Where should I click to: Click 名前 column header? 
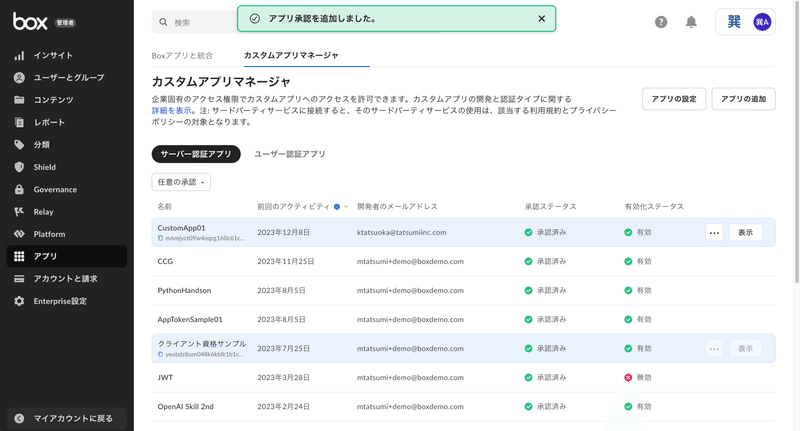[x=164, y=207]
